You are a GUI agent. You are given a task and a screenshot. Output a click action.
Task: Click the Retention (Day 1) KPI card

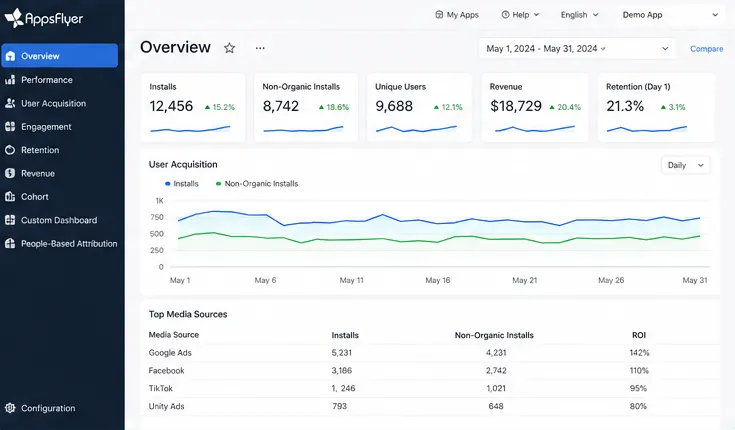pyautogui.click(x=656, y=107)
